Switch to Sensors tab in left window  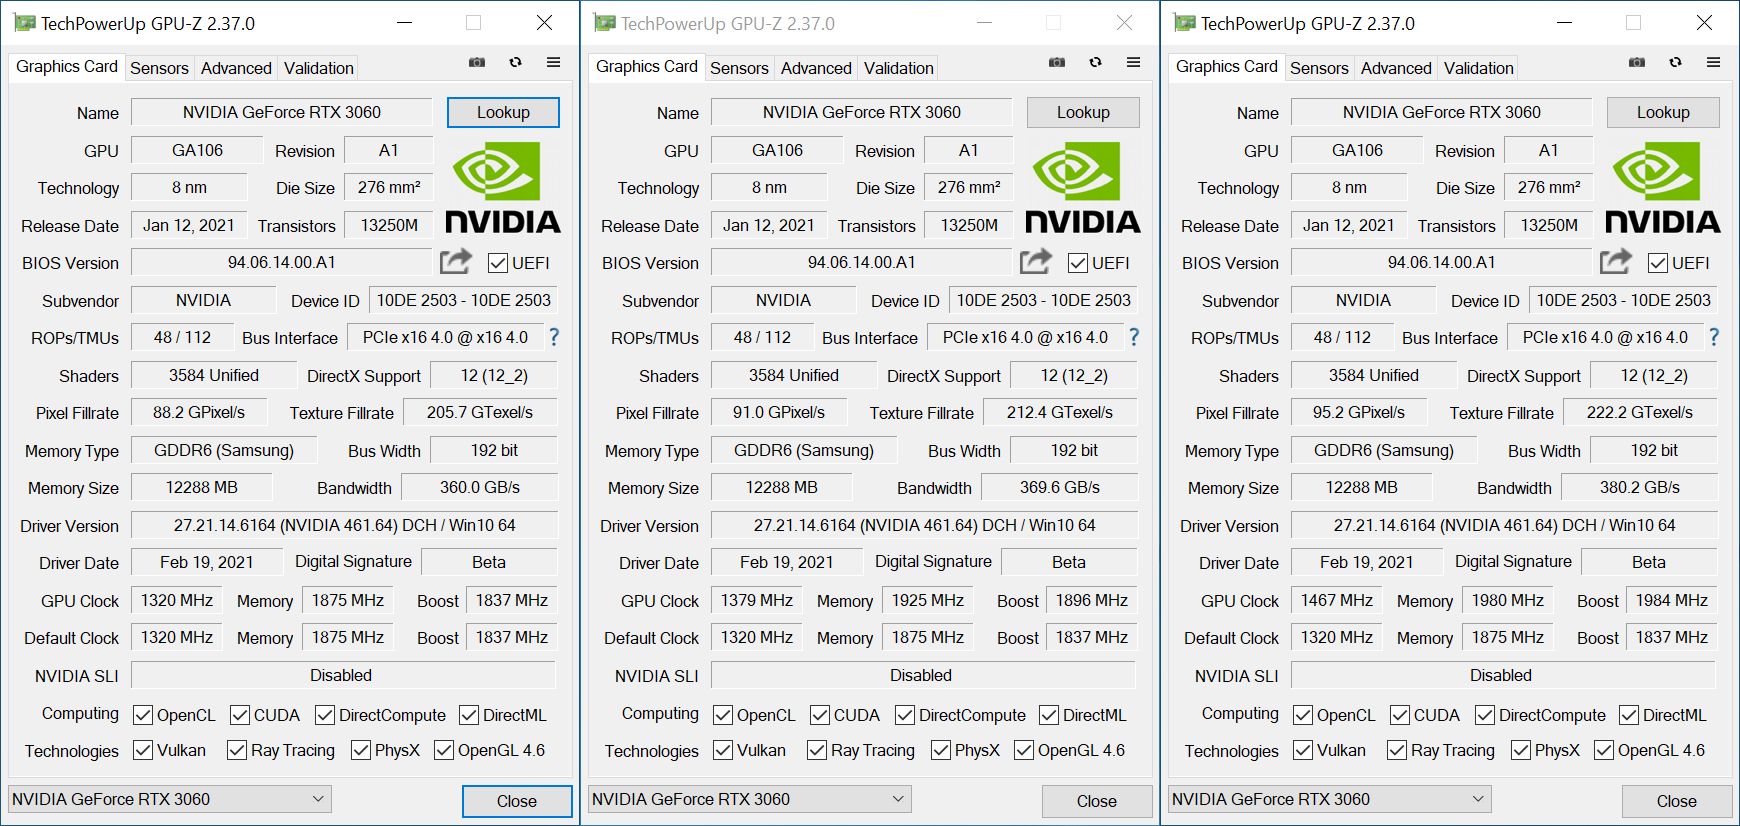(x=159, y=68)
